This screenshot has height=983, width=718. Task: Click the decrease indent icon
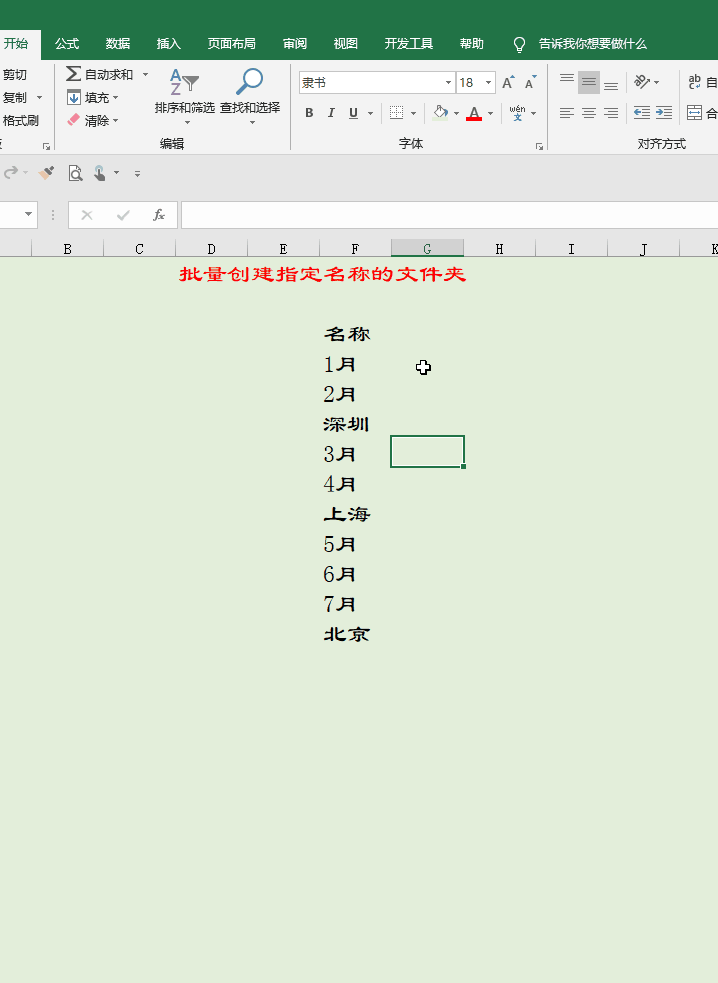pyautogui.click(x=641, y=113)
